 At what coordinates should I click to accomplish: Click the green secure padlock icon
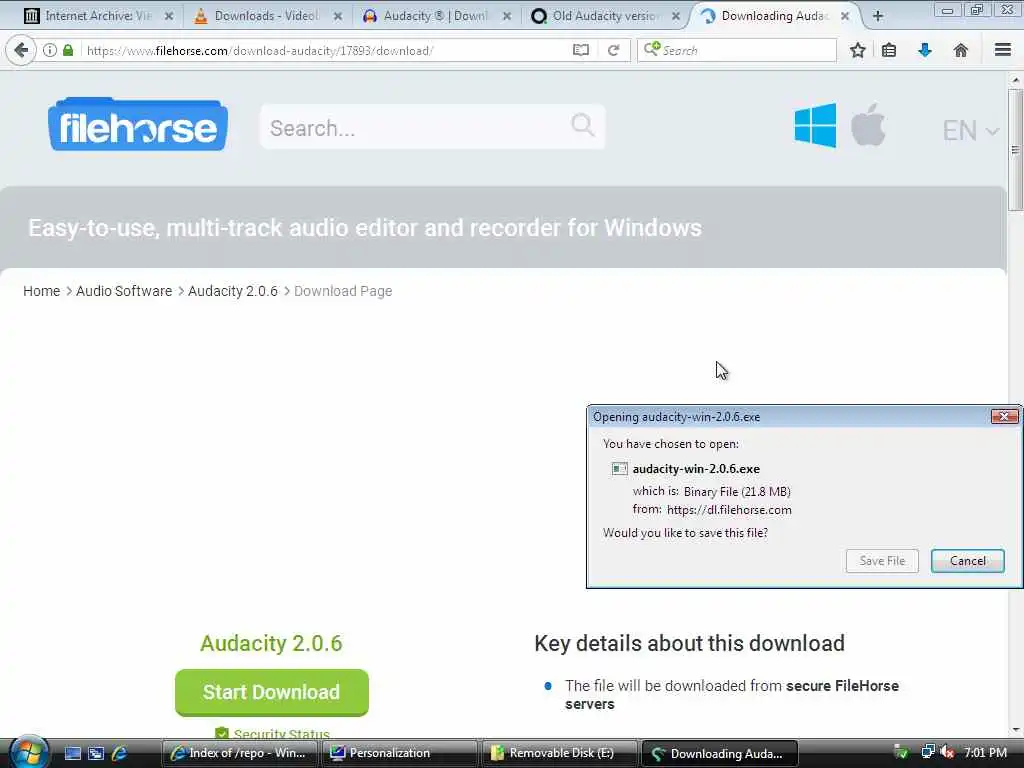click(68, 50)
